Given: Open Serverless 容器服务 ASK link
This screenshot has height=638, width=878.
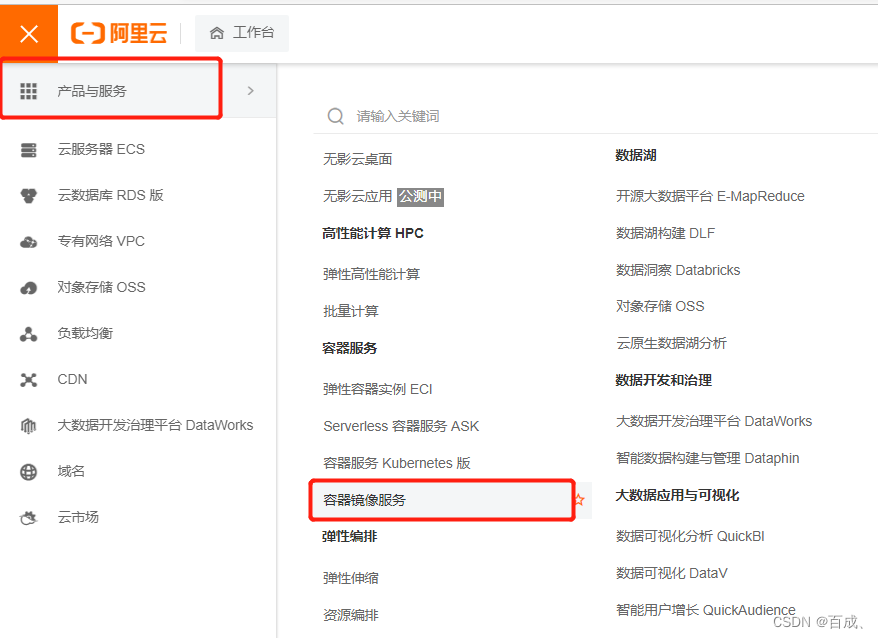Looking at the screenshot, I should (x=401, y=426).
